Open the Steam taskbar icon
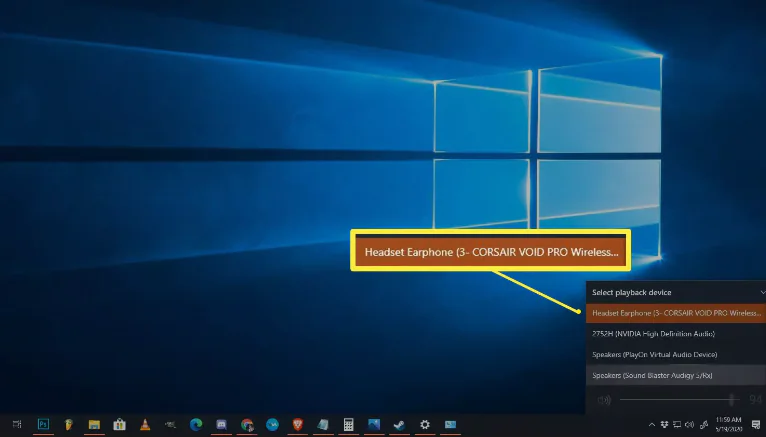The image size is (766, 437). click(x=400, y=425)
